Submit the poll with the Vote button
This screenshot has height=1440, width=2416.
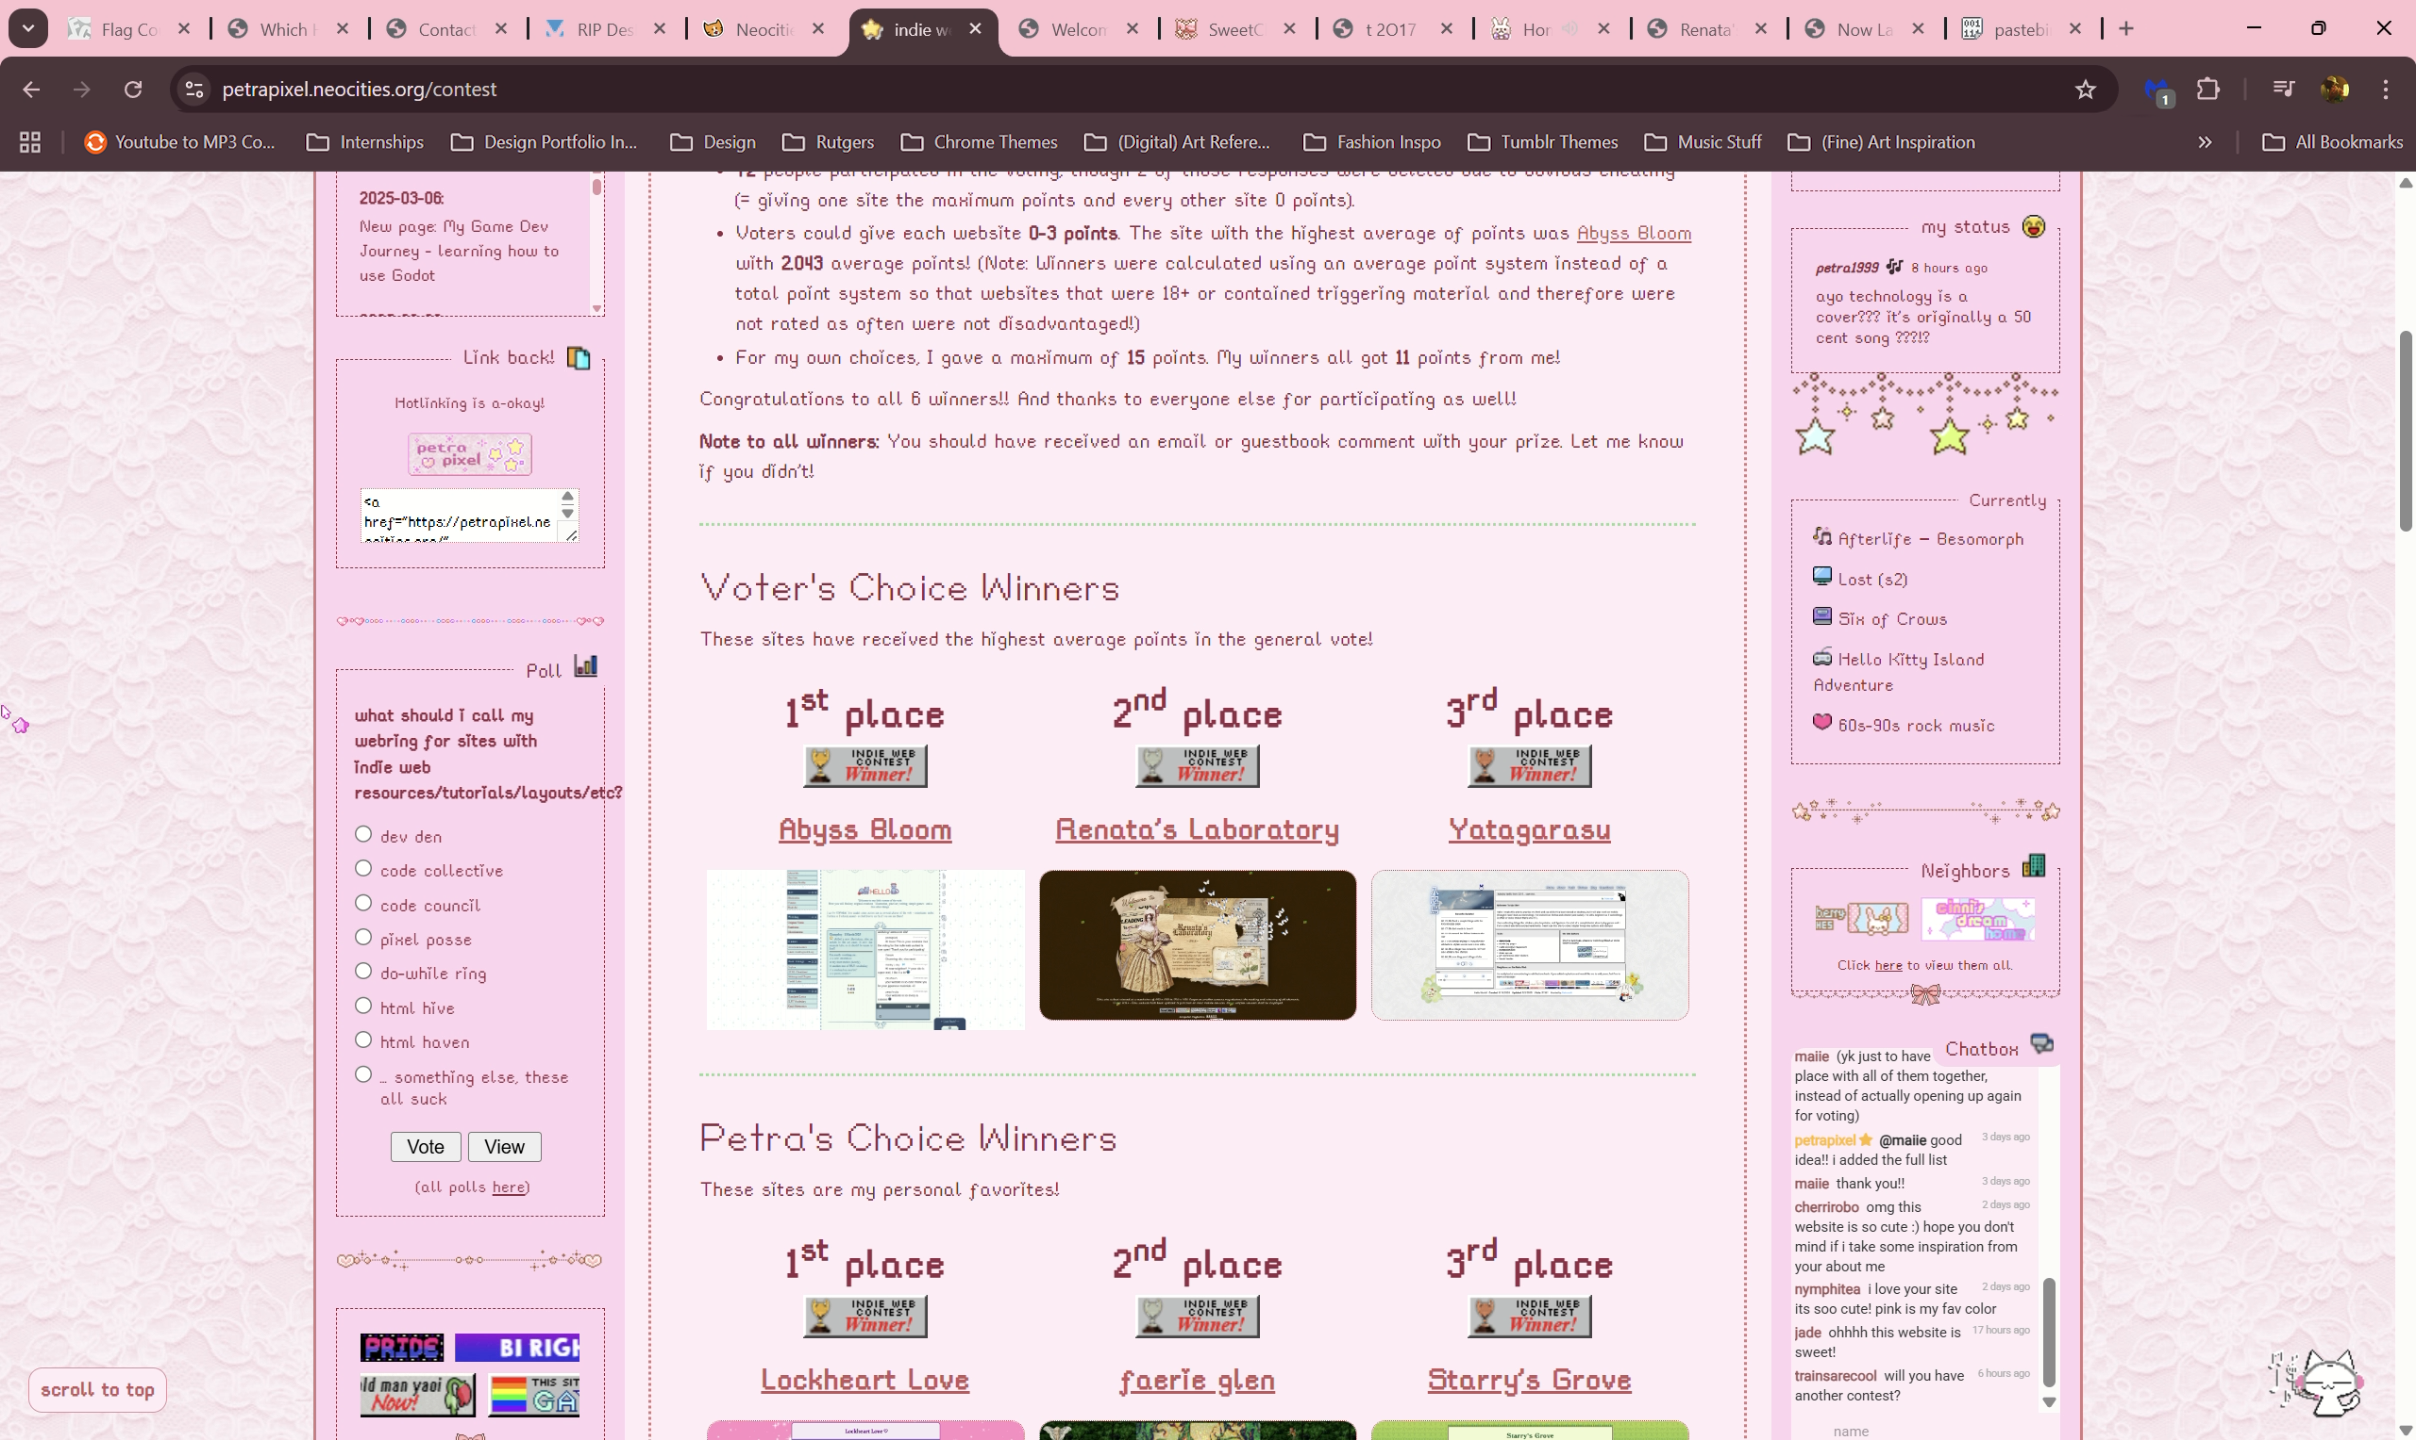click(425, 1147)
